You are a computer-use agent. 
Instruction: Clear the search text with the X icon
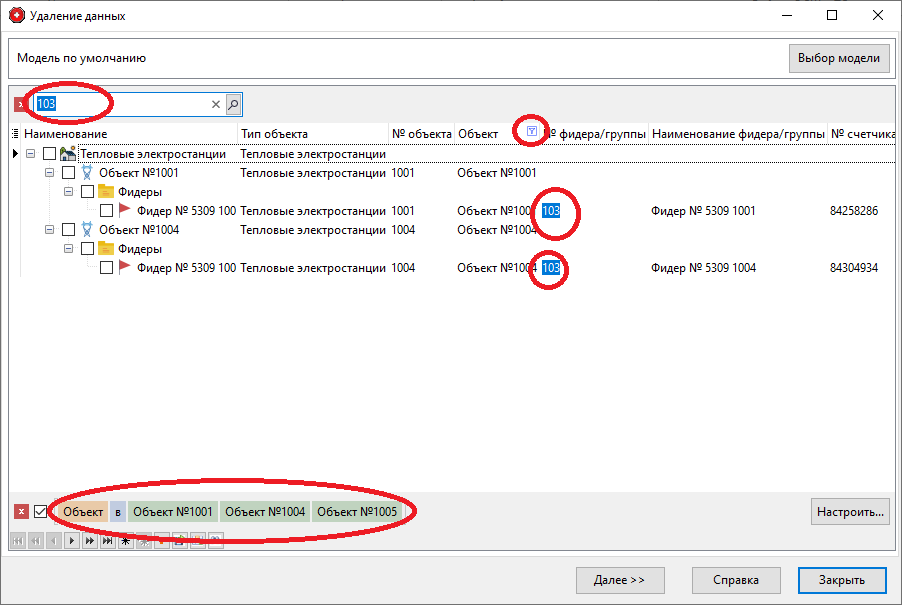[215, 104]
